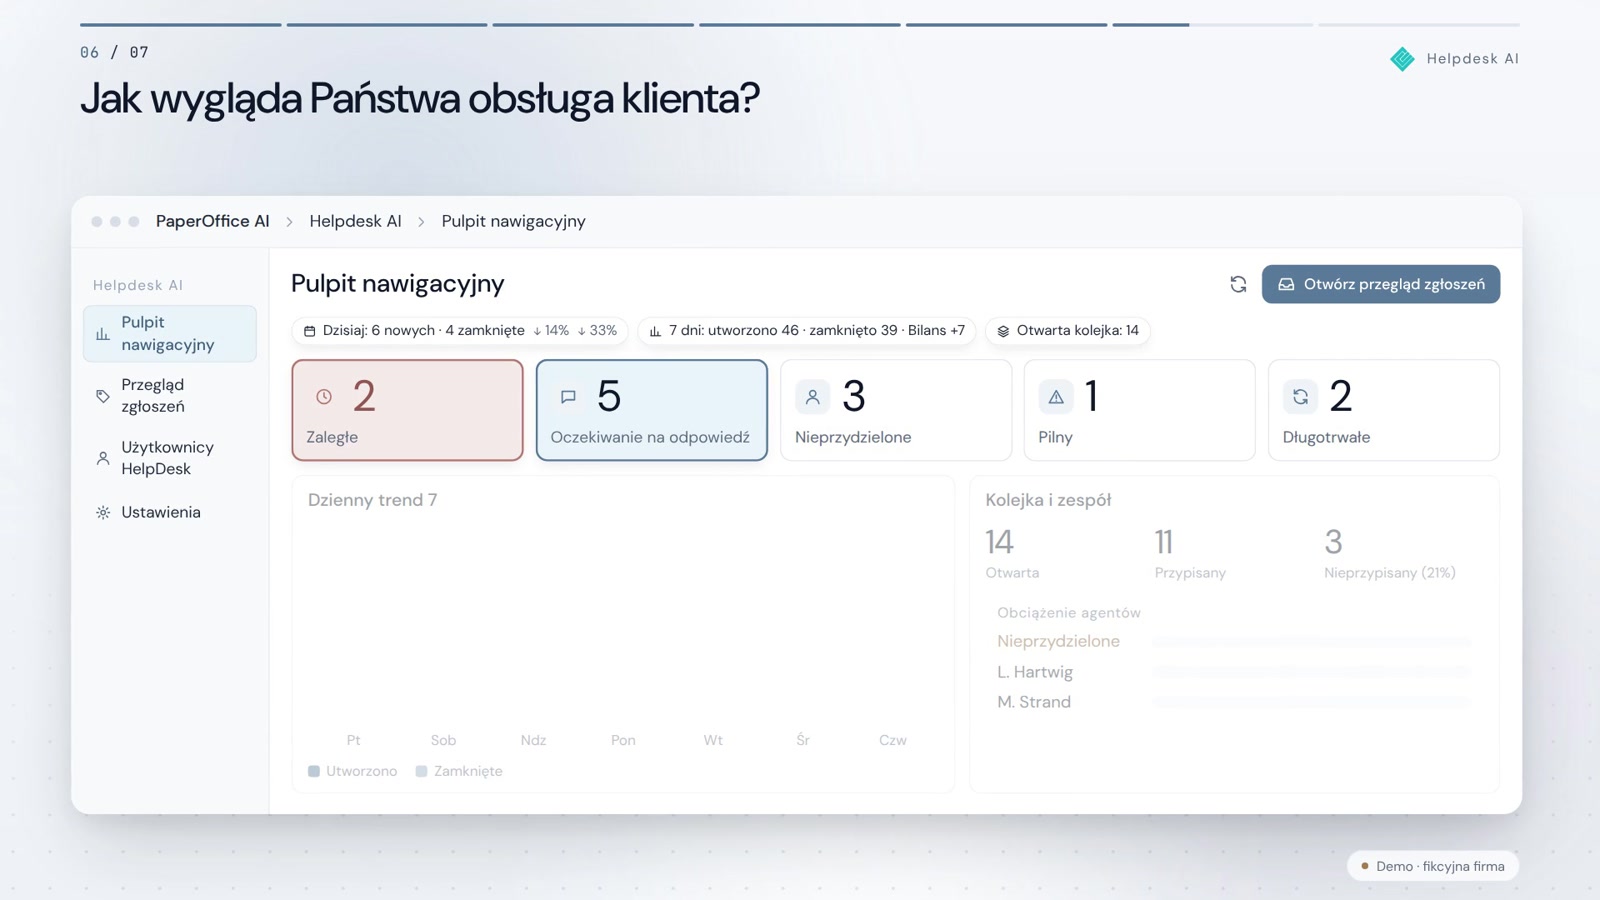Click the Nieprzypisany (21%) statistic
The image size is (1600, 900).
(1389, 553)
